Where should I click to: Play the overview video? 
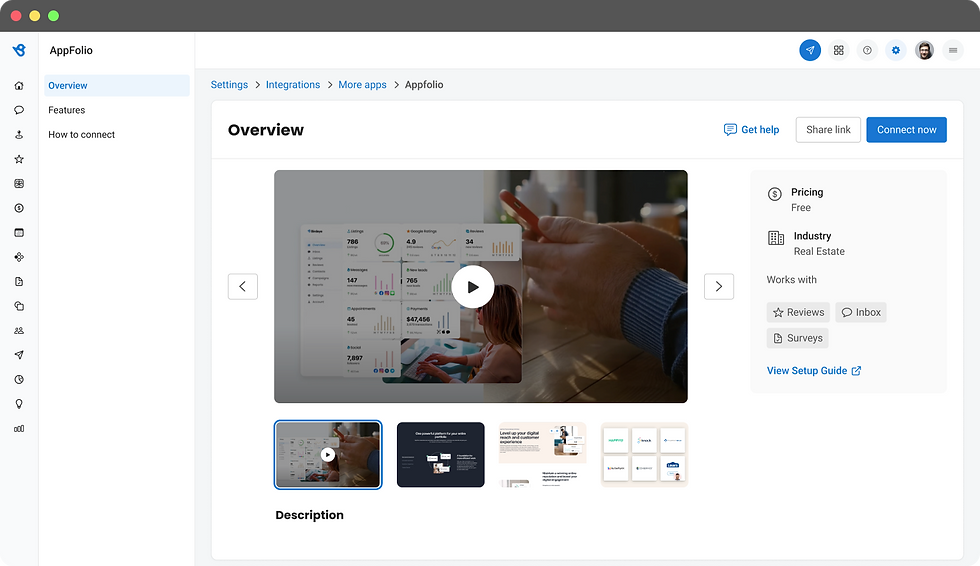[473, 287]
